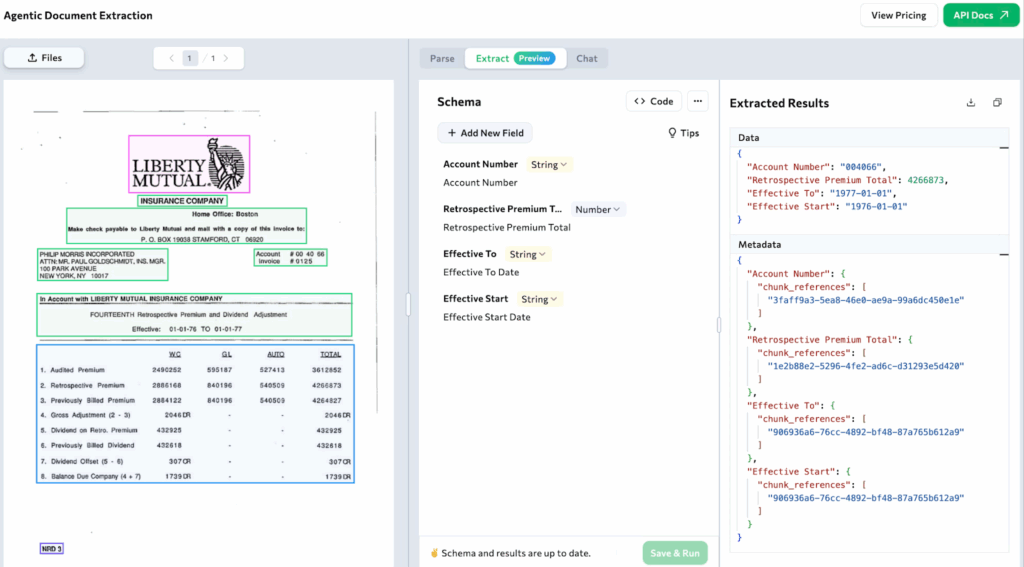Open the schema more options menu
The height and width of the screenshot is (567, 1024).
pos(697,101)
